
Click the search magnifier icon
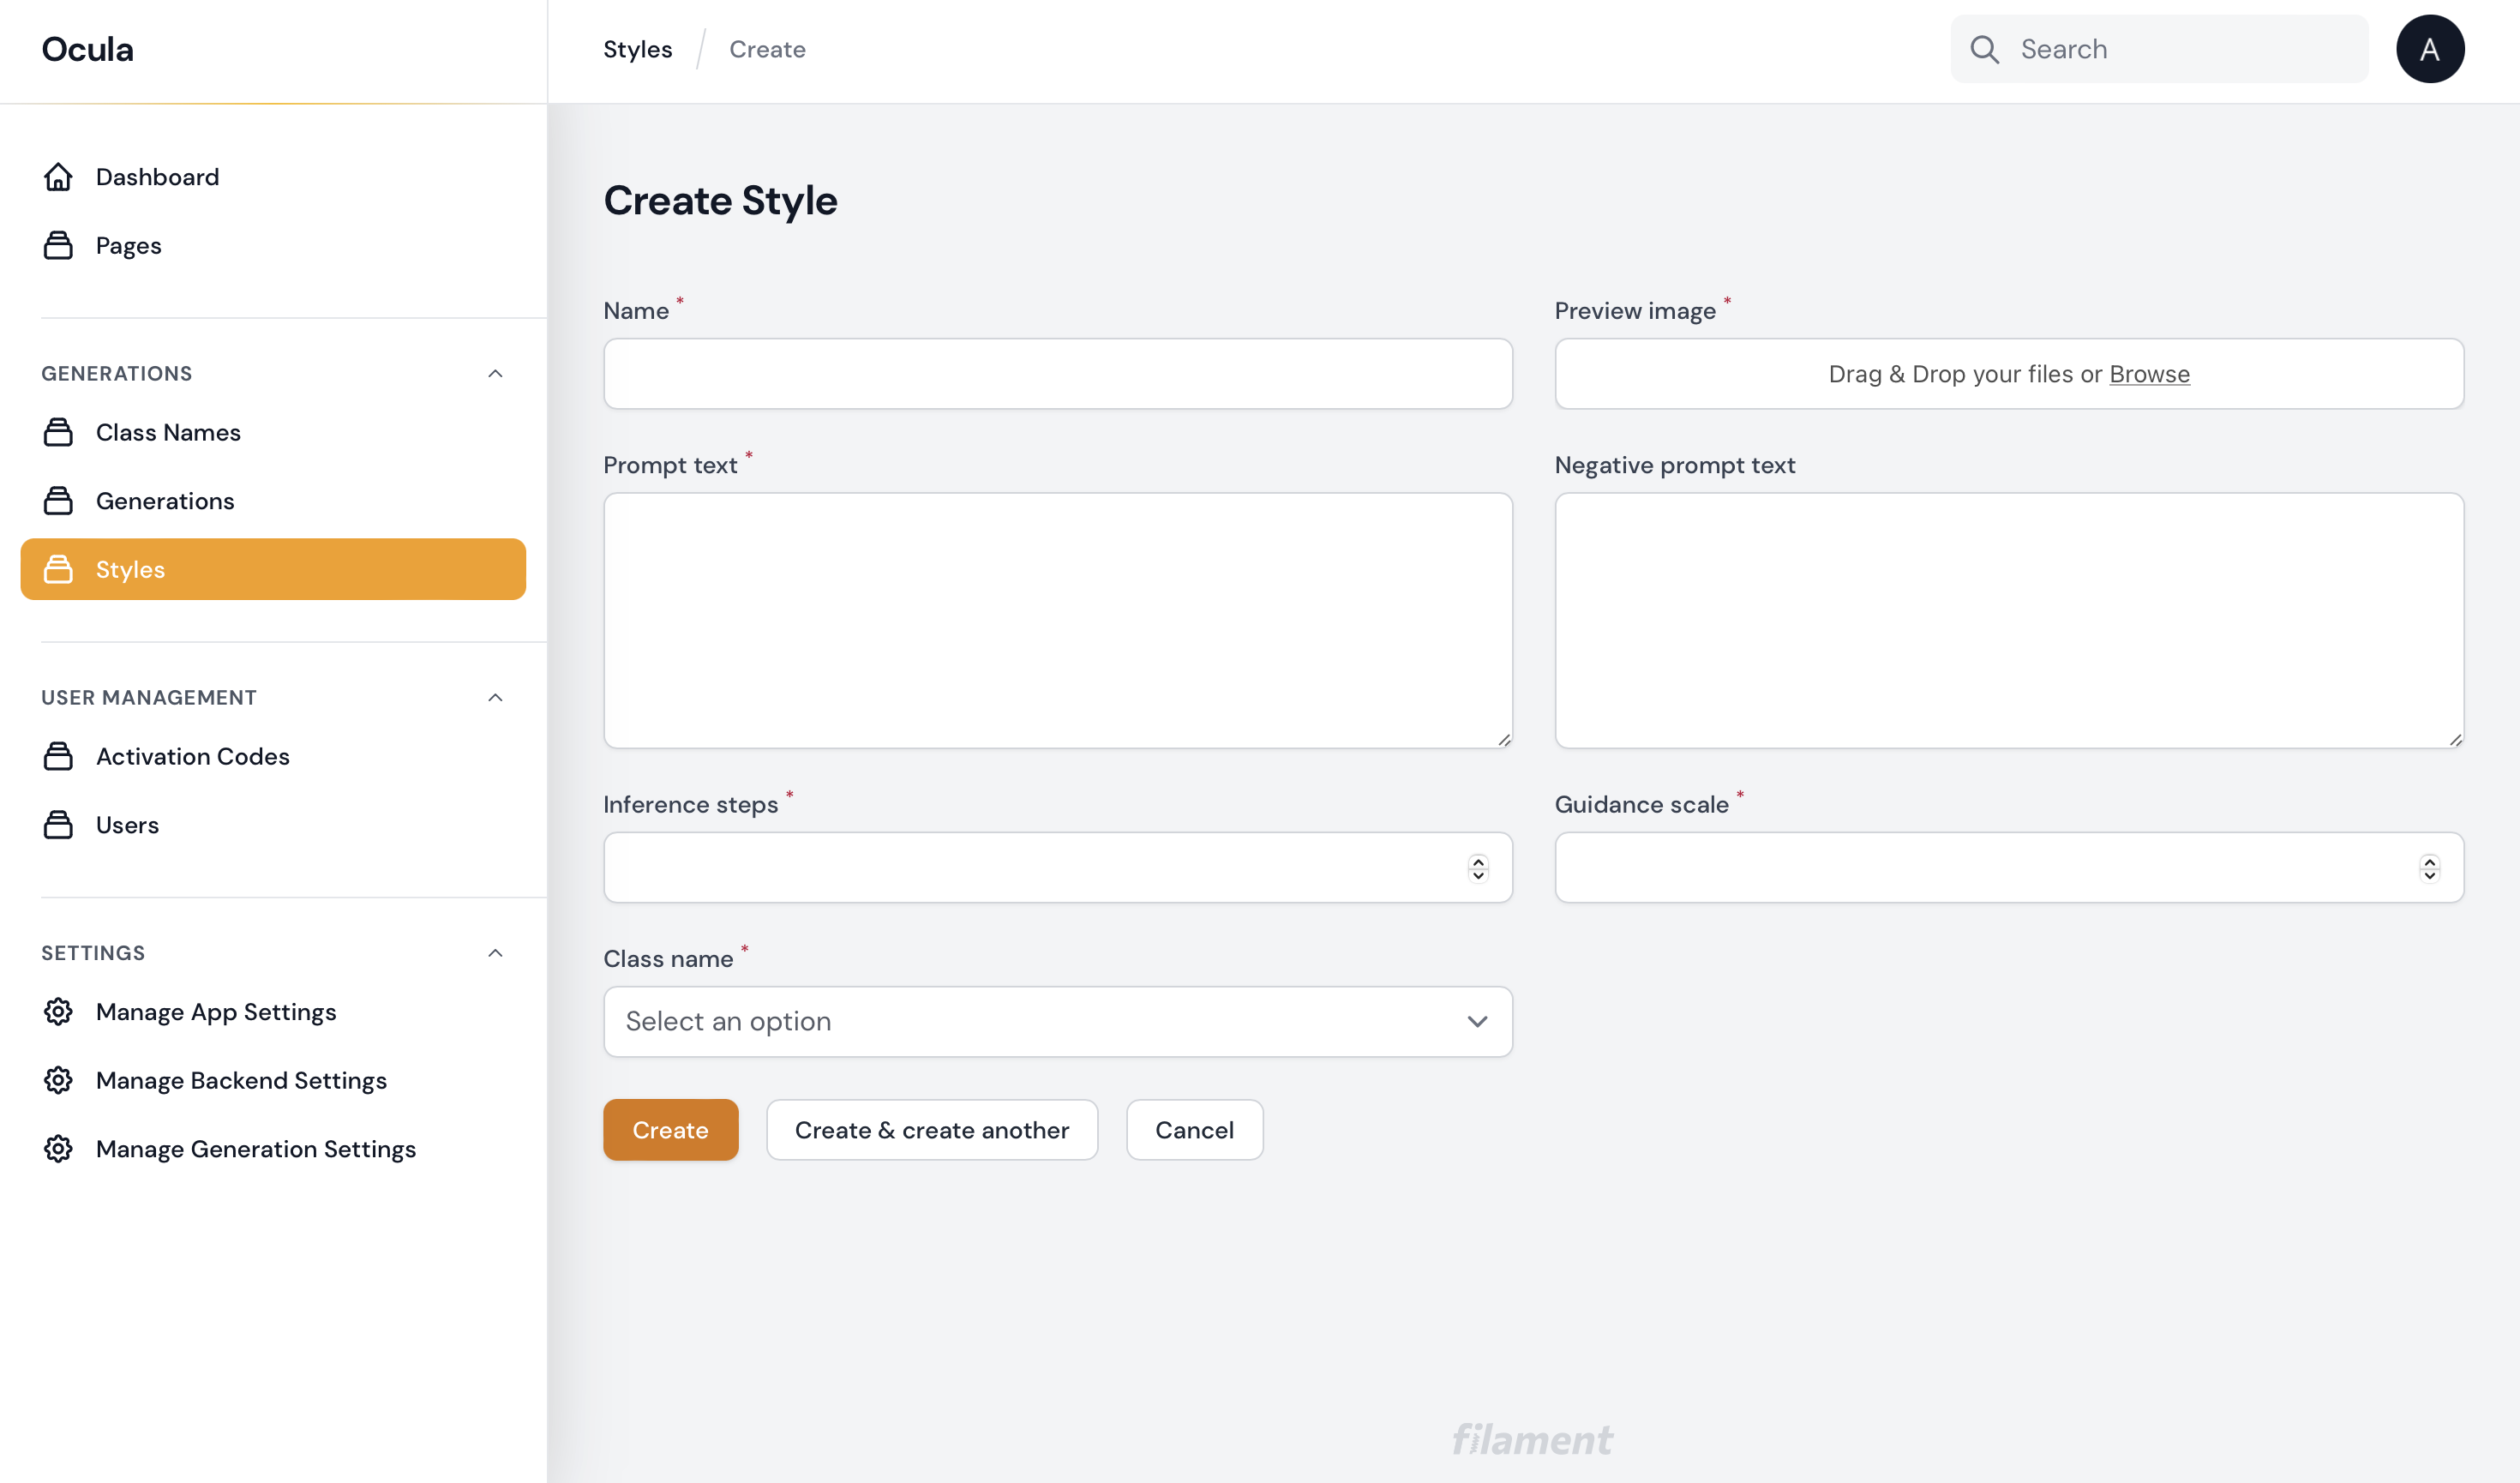(x=1984, y=49)
